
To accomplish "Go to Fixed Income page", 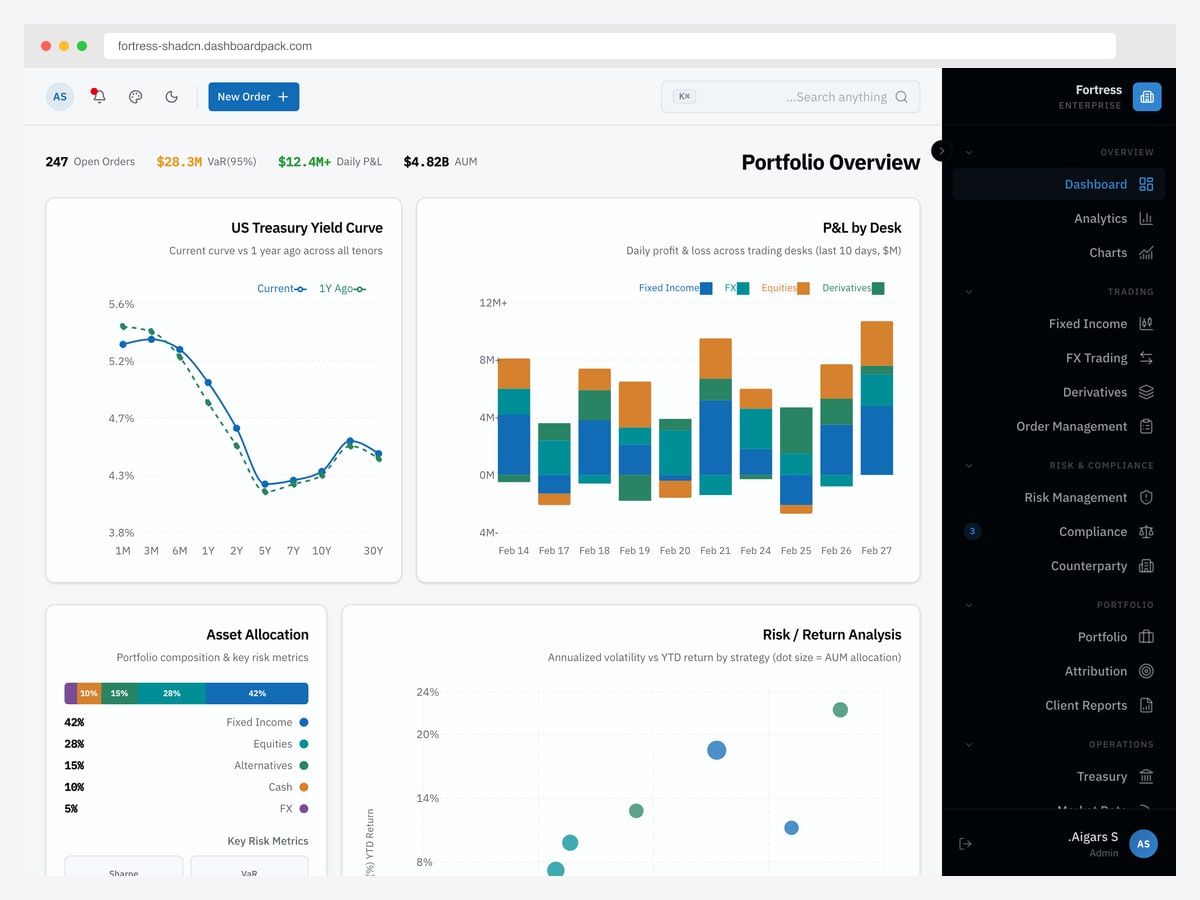I will click(1059, 324).
